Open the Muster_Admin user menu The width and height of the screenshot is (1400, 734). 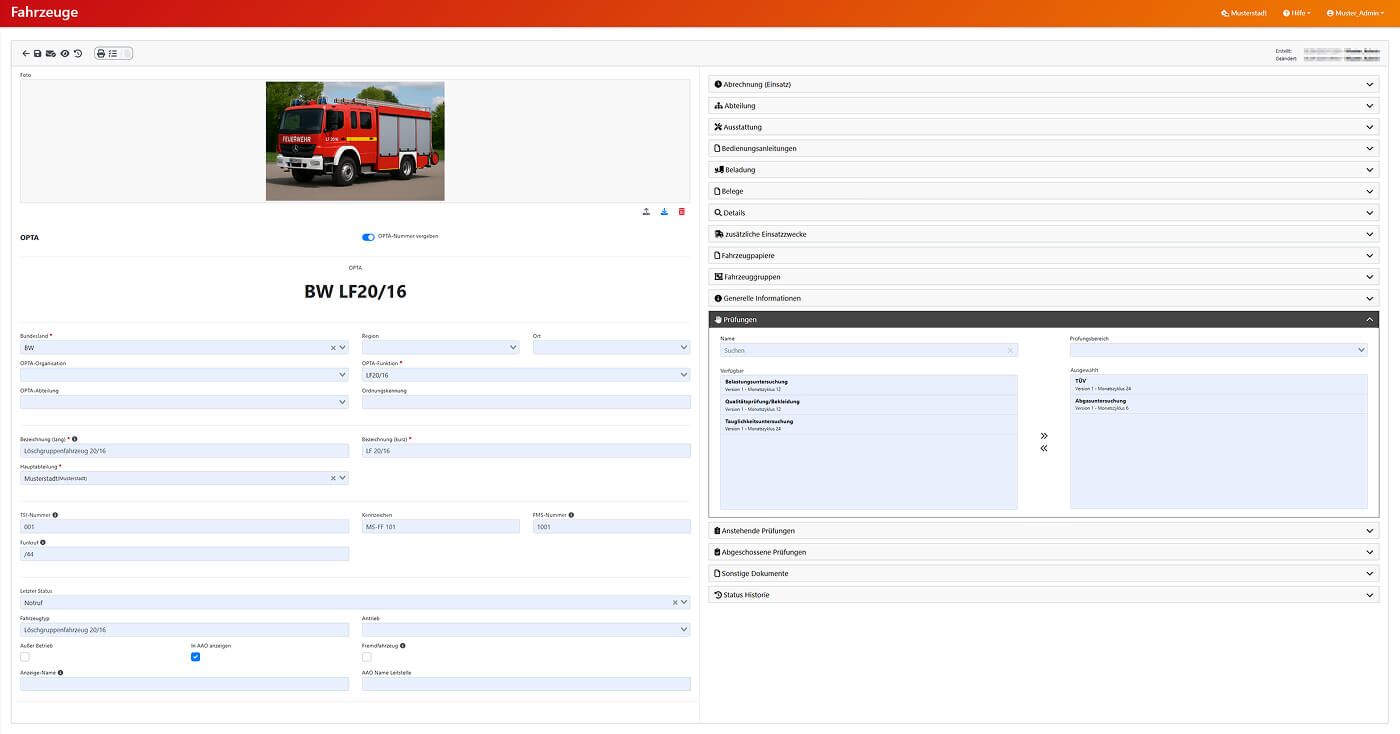click(x=1355, y=13)
